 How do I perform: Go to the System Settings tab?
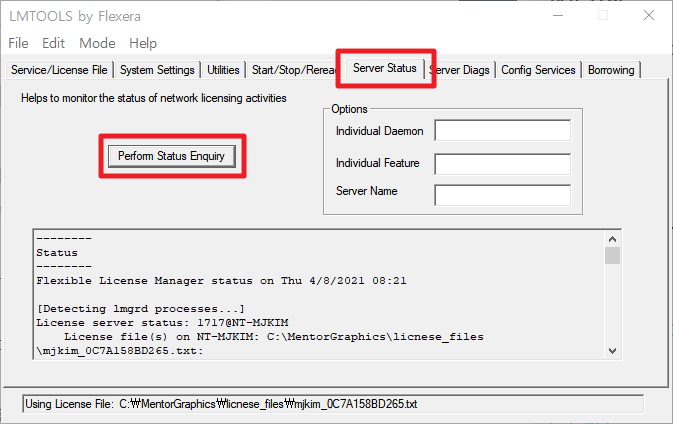pos(157,70)
